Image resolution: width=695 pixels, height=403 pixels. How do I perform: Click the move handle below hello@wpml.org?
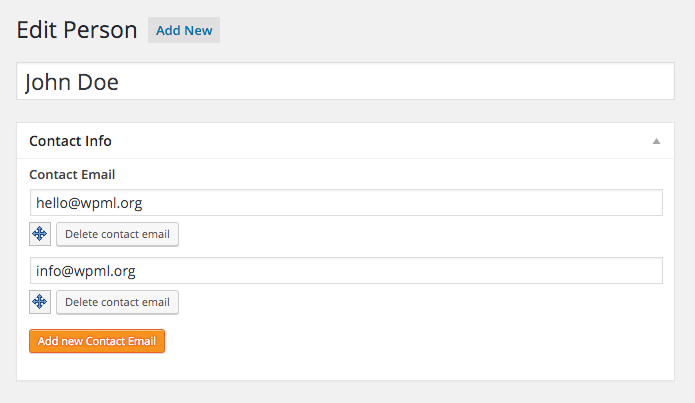coord(40,234)
